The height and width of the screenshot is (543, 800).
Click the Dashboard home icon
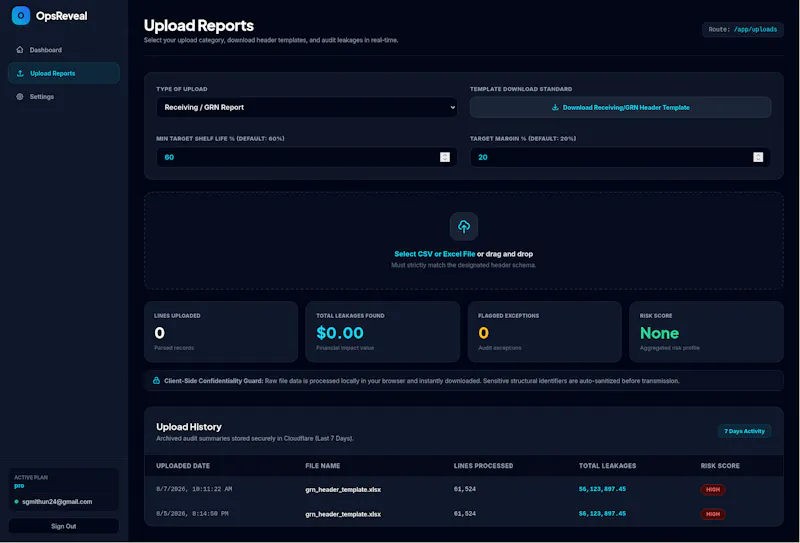tap(20, 50)
